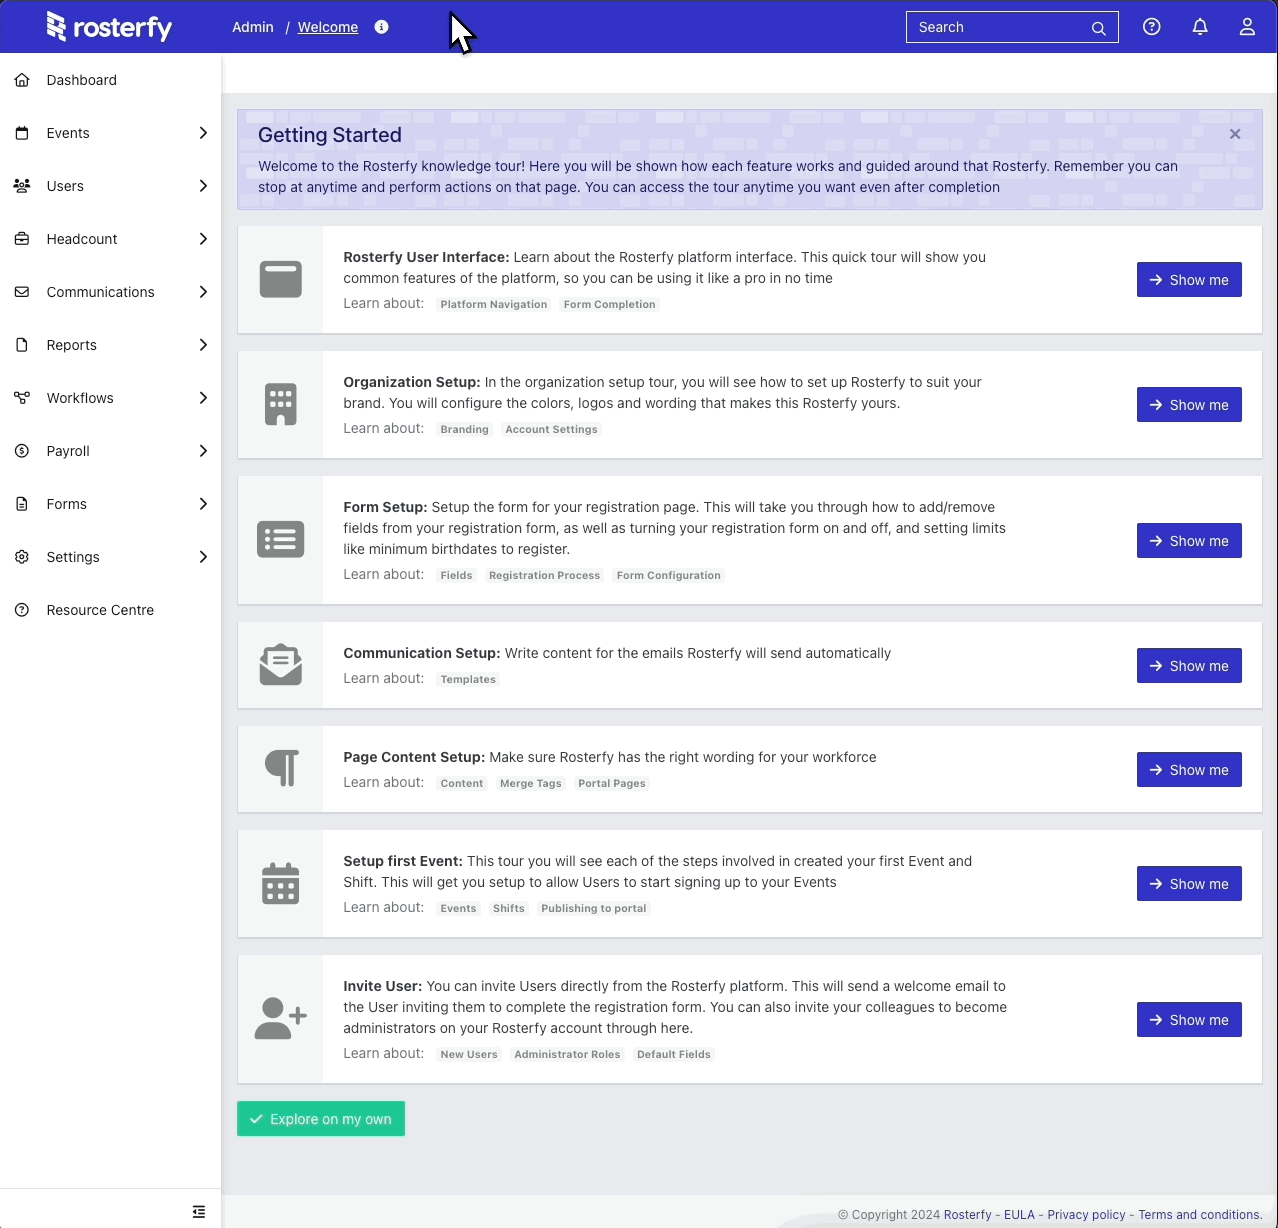Click the Explore on my own button
The width and height of the screenshot is (1278, 1228).
321,1119
